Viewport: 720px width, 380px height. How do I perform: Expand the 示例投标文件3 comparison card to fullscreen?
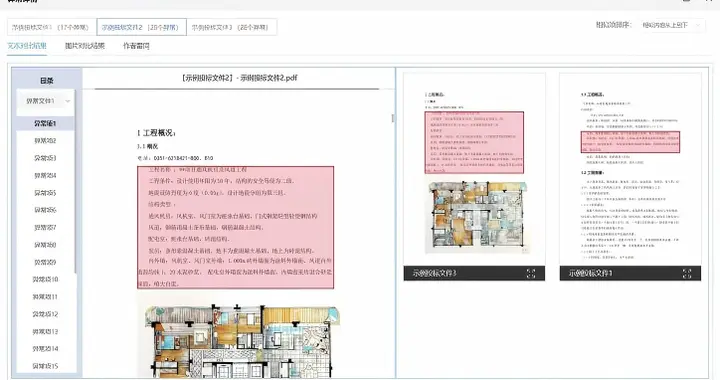click(x=531, y=274)
